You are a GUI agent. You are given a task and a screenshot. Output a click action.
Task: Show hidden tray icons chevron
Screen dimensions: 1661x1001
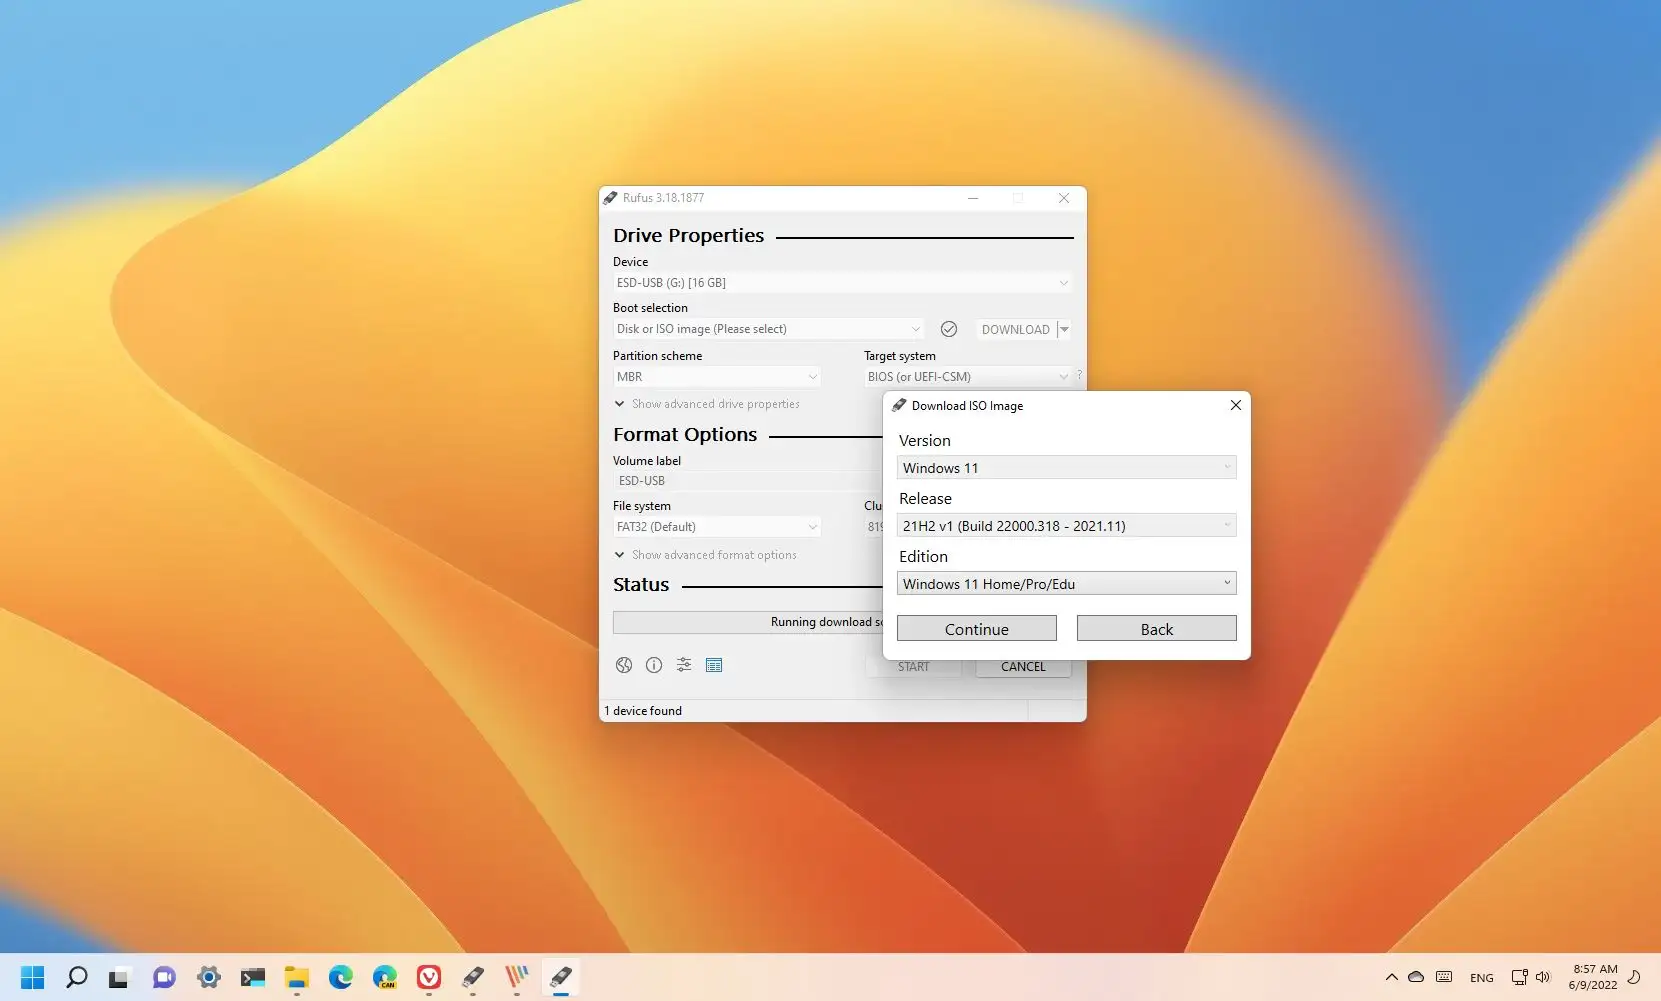(x=1391, y=977)
